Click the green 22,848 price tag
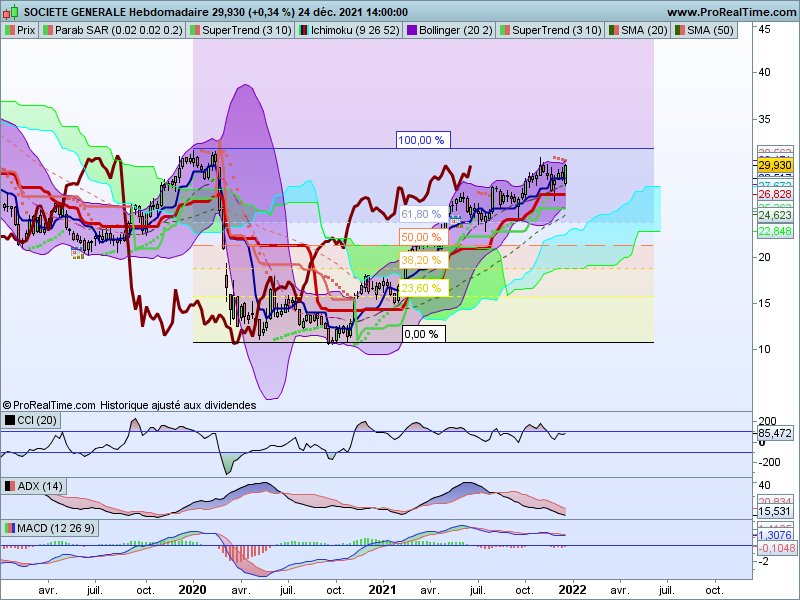 click(x=775, y=232)
